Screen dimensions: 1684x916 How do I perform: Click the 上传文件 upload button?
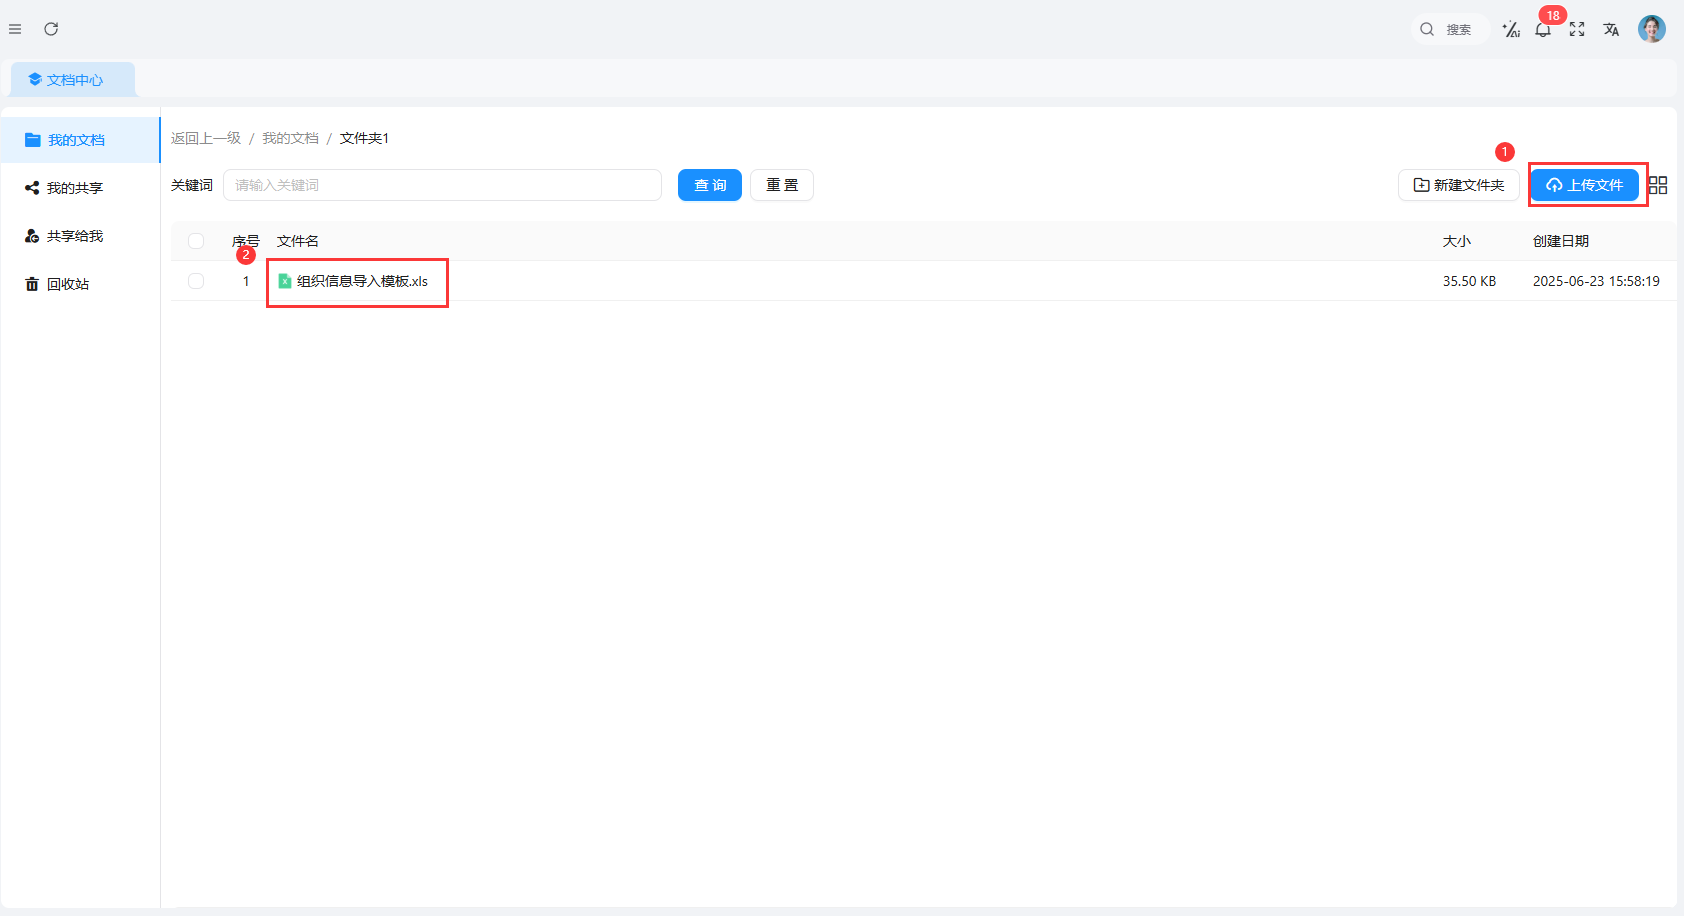coord(1585,185)
